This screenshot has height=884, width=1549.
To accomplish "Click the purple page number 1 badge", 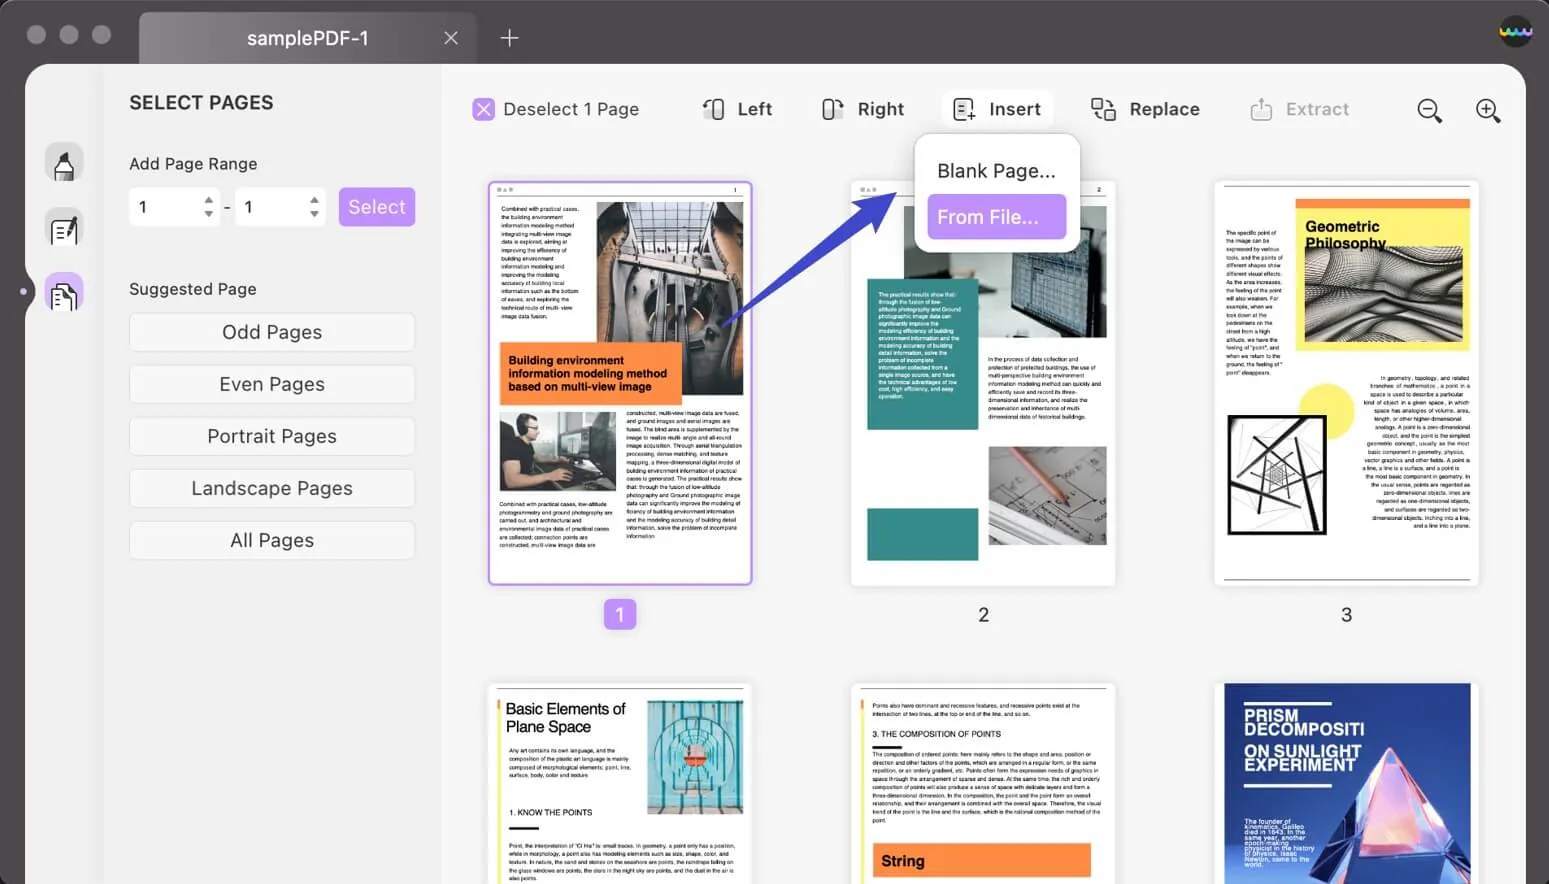I will [620, 614].
